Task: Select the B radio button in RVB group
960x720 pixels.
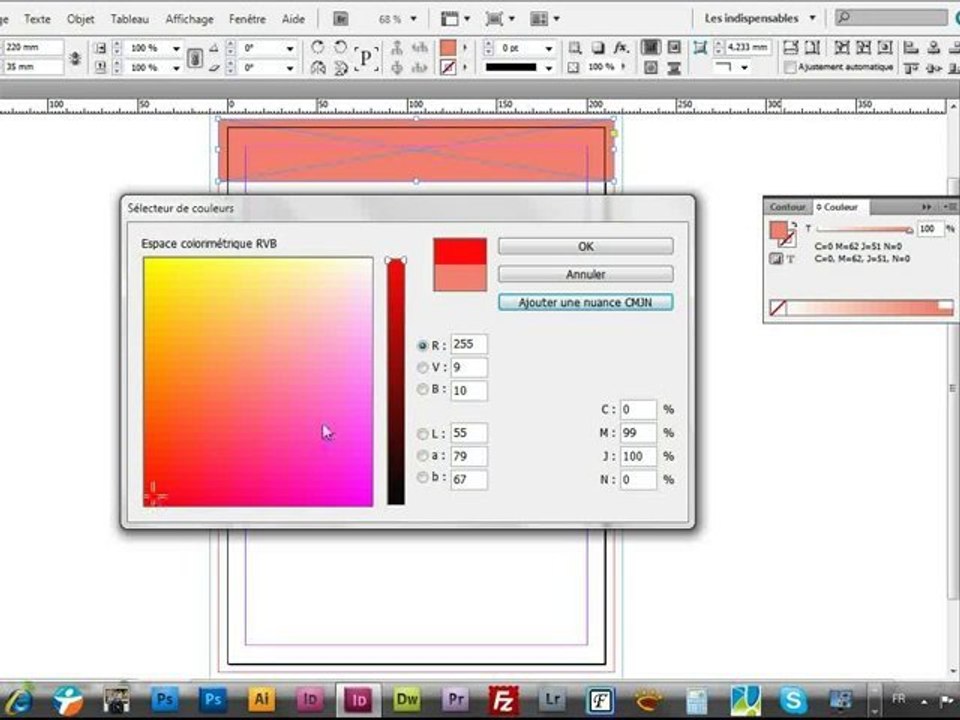Action: 422,389
